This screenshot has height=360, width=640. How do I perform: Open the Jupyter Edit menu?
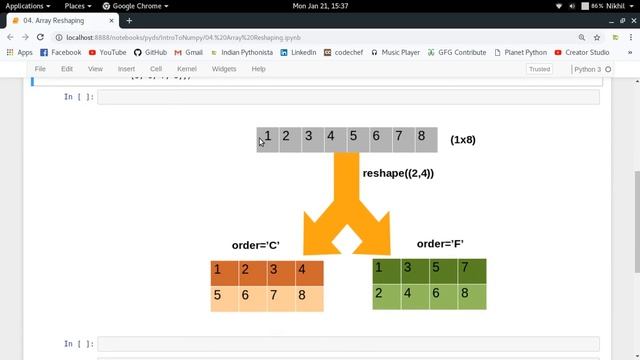pos(67,69)
